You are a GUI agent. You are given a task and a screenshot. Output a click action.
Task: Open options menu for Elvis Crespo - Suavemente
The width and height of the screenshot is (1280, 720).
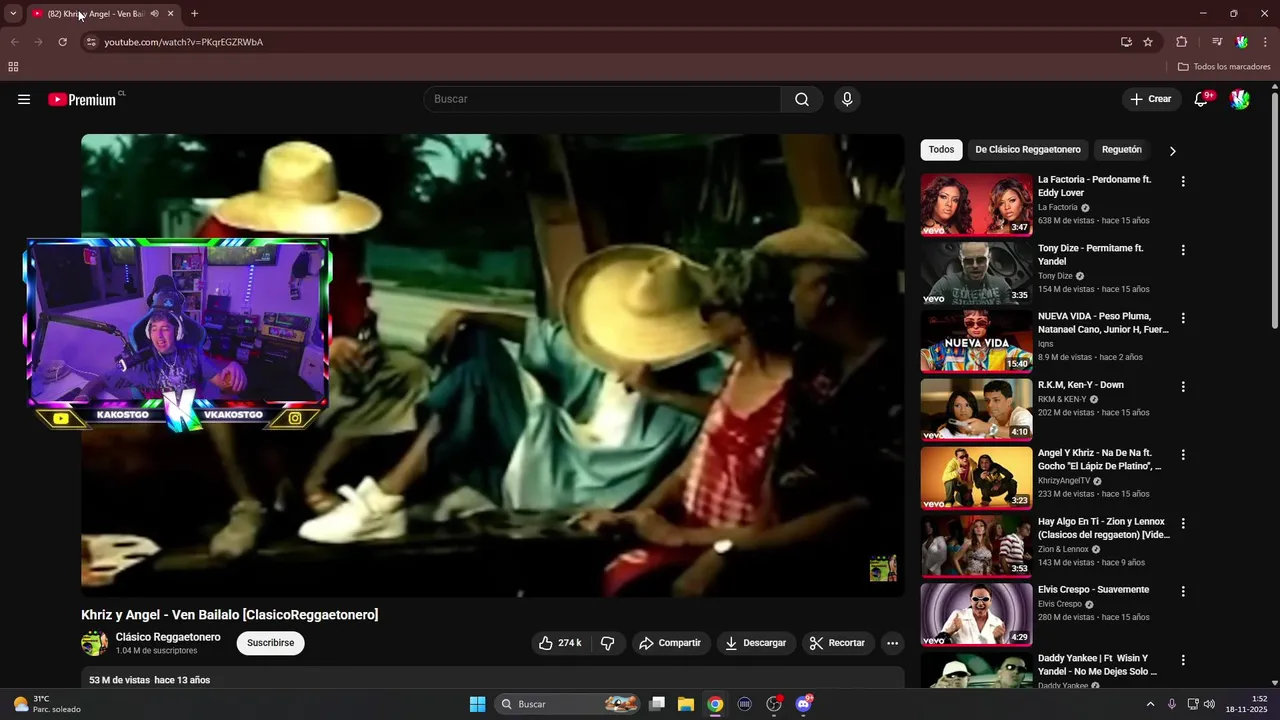(x=1183, y=592)
